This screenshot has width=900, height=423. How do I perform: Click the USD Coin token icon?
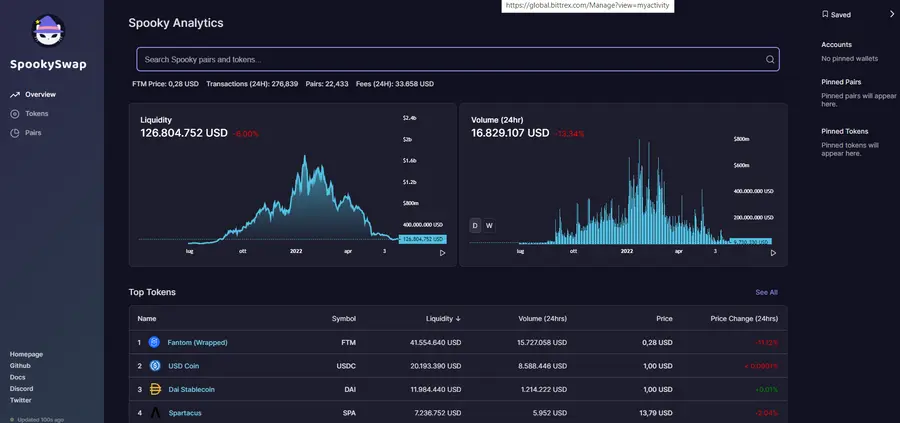155,366
